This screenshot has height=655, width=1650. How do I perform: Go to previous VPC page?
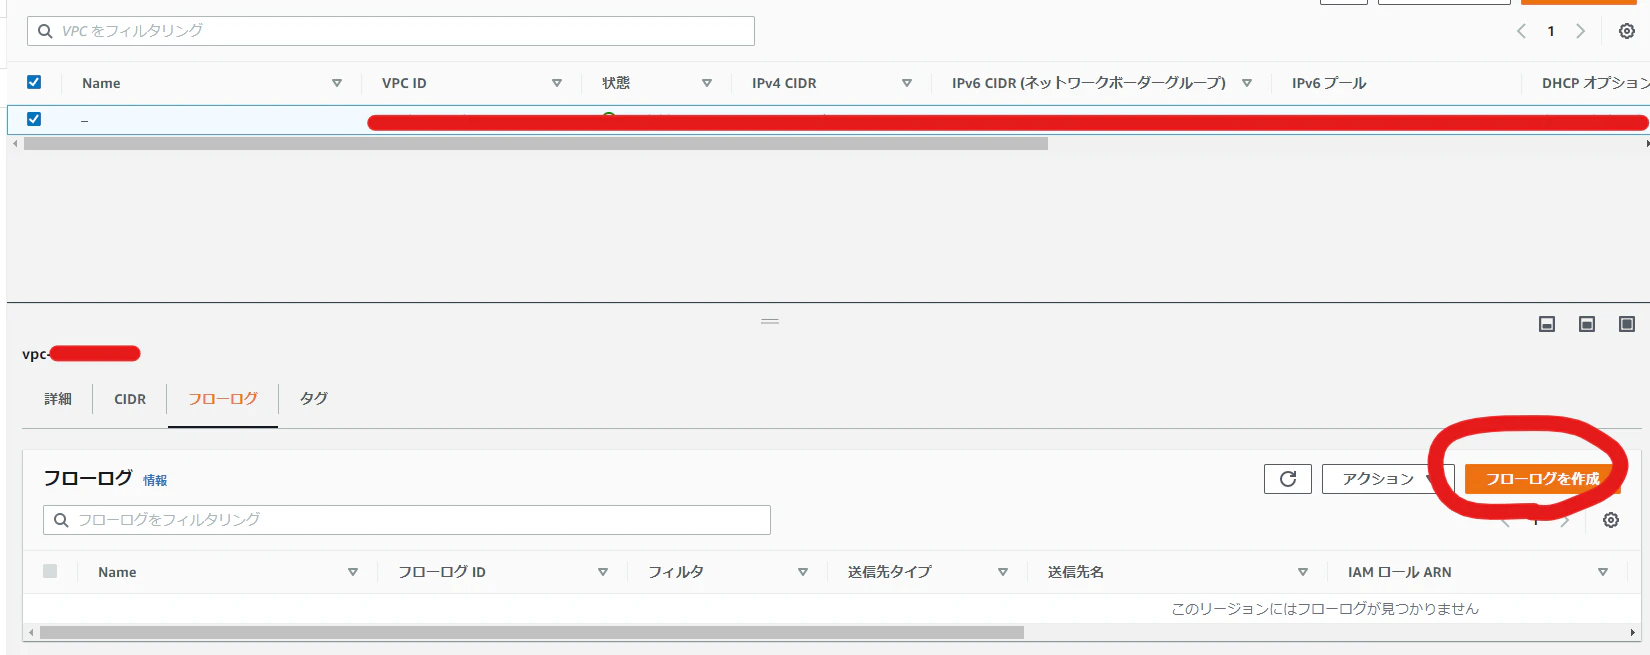pyautogui.click(x=1521, y=31)
